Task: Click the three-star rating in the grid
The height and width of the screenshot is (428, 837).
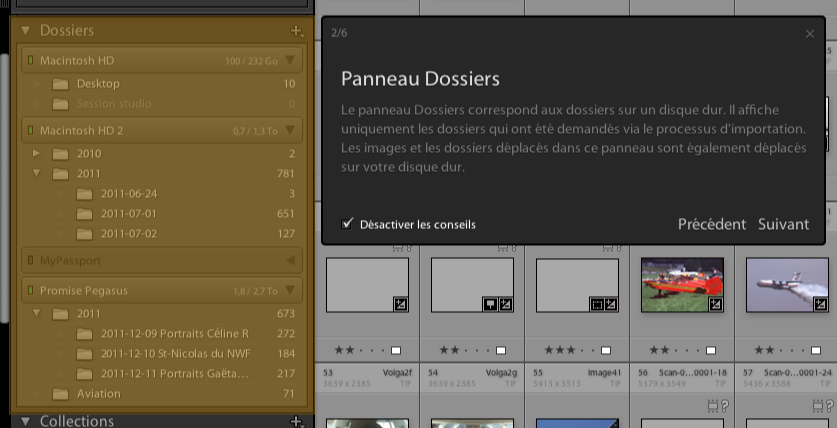Action: [x=560, y=351]
